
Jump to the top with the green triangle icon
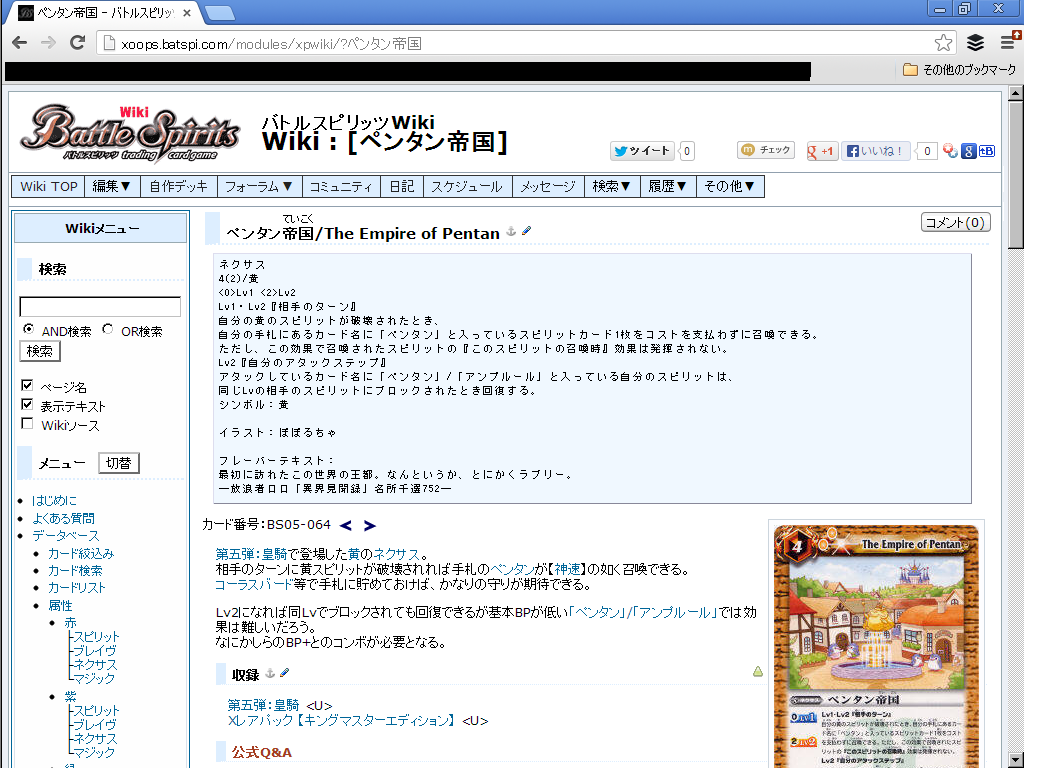758,671
